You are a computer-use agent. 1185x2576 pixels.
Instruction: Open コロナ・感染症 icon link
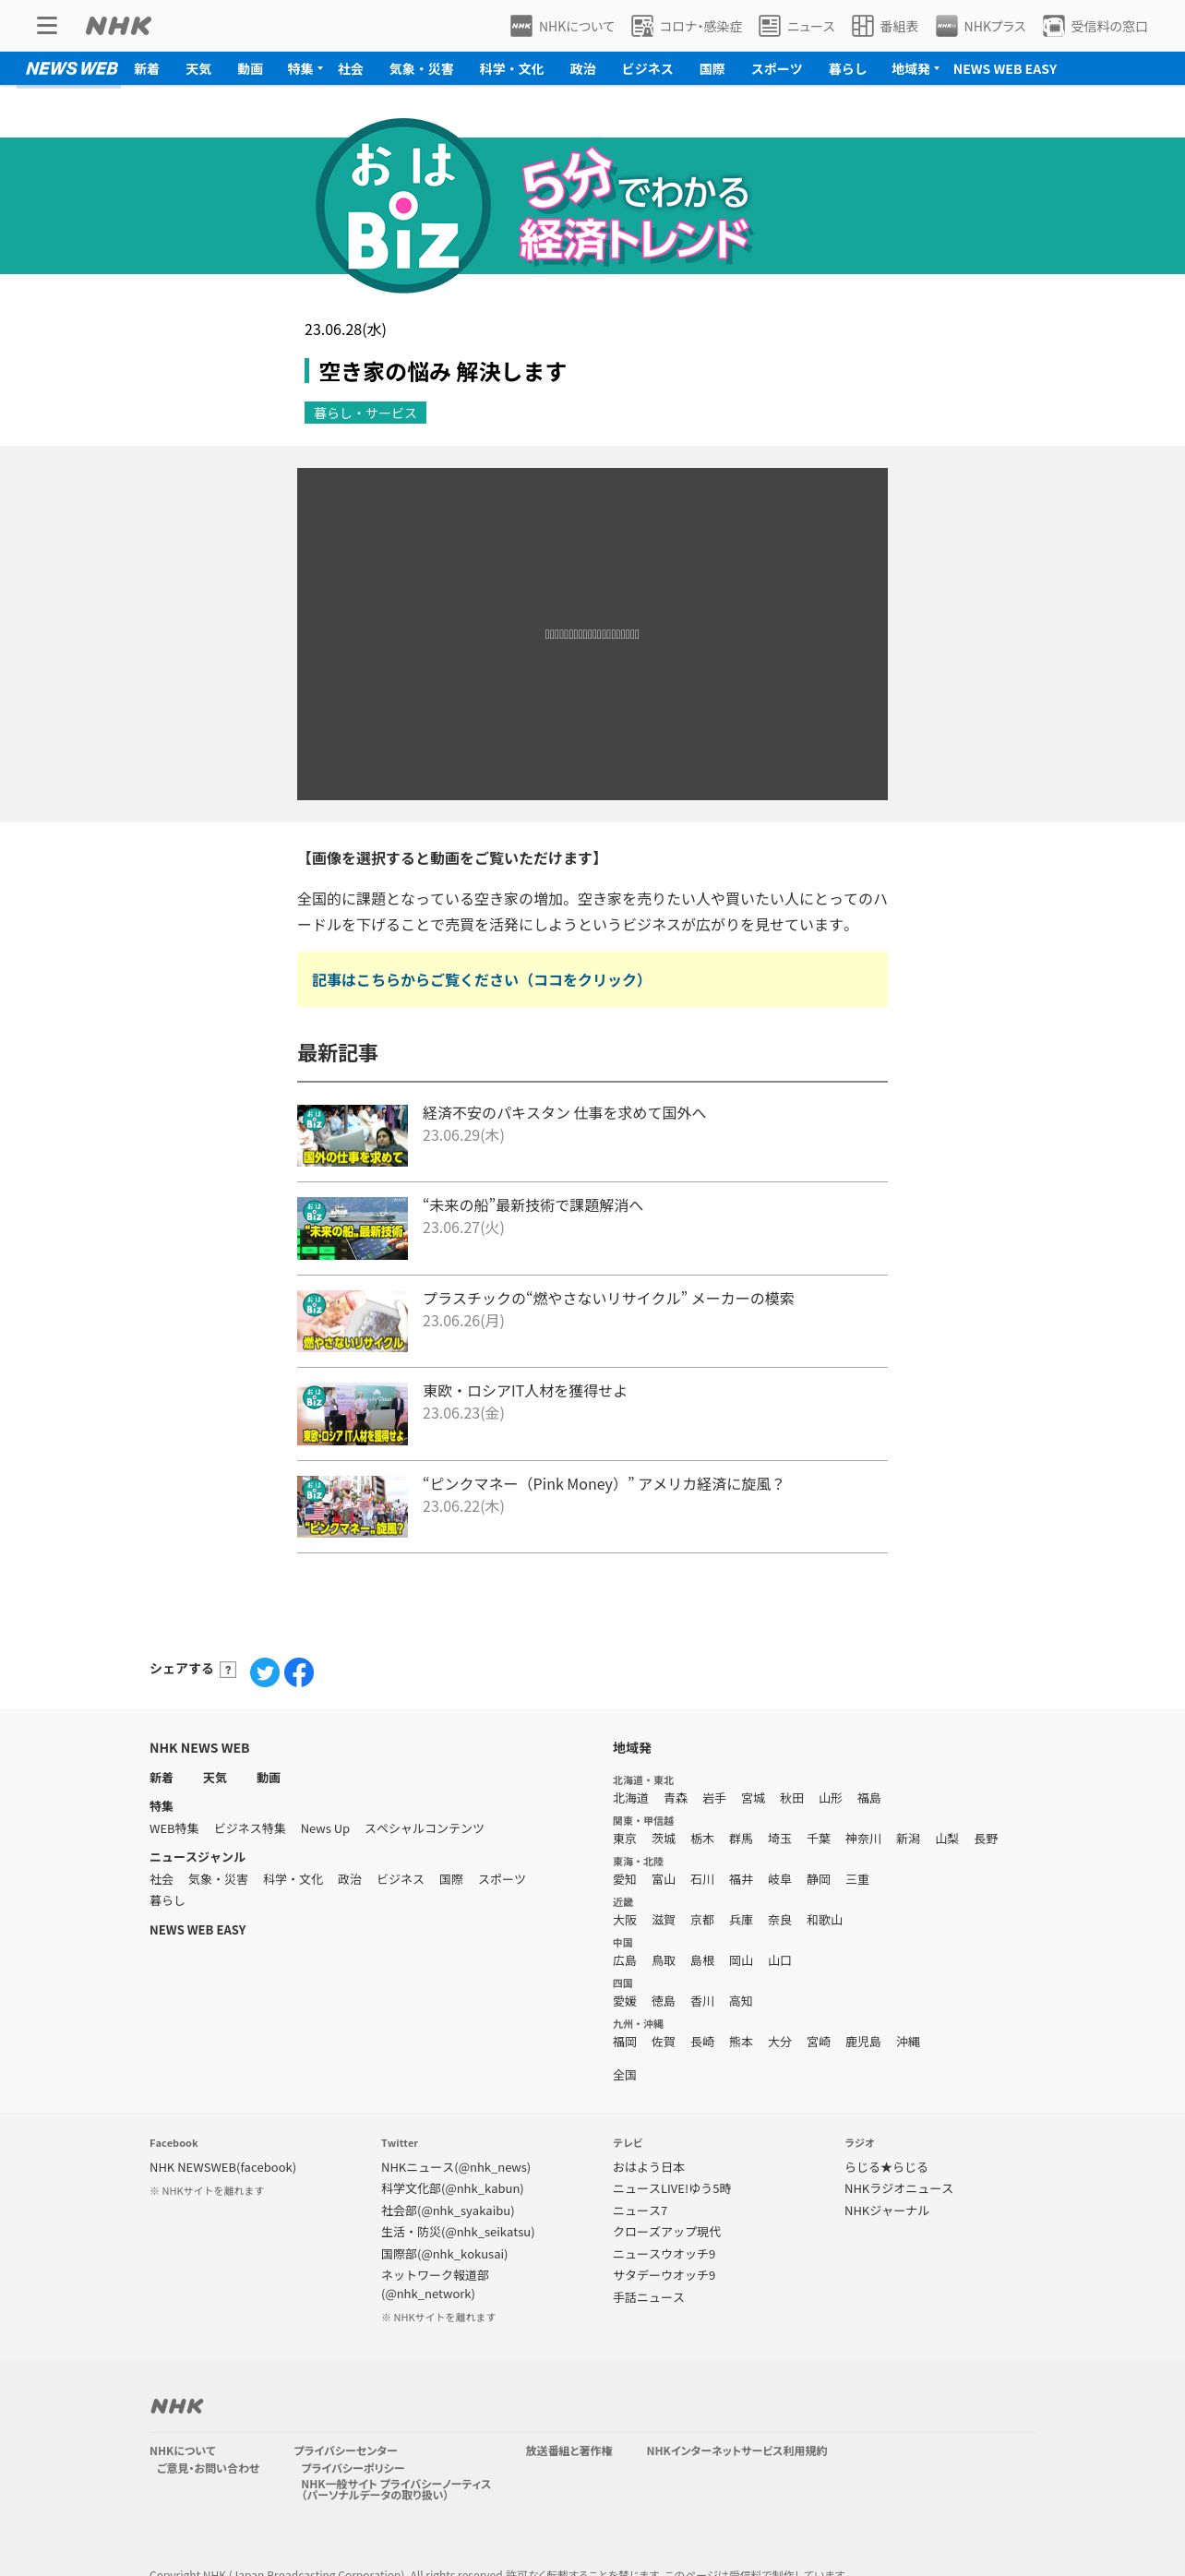[687, 26]
